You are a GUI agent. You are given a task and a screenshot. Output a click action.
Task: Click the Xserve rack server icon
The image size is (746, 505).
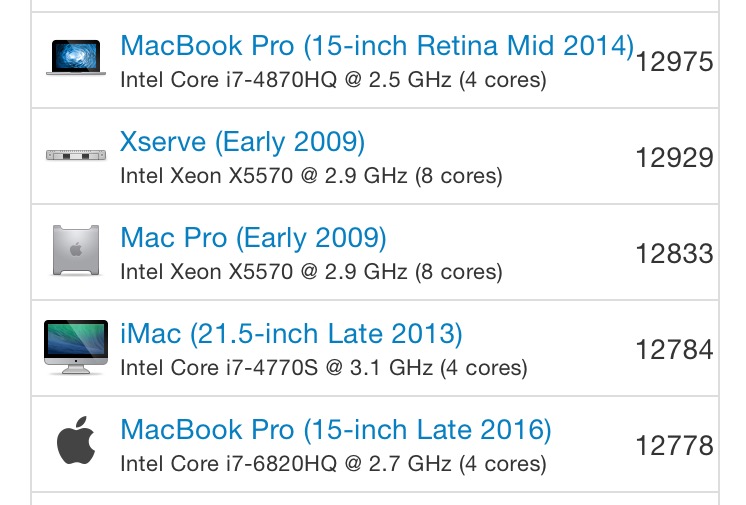[76, 155]
